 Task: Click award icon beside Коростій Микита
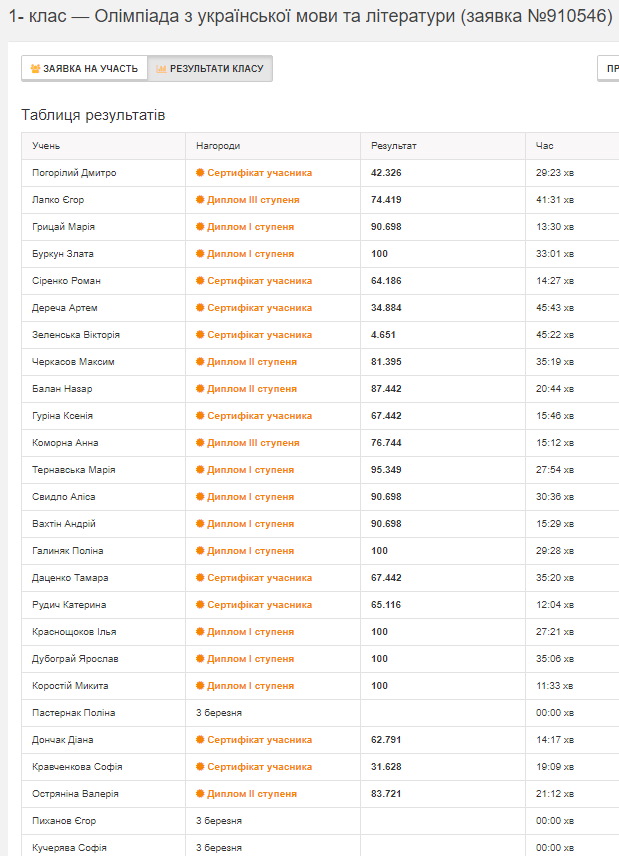pos(200,686)
